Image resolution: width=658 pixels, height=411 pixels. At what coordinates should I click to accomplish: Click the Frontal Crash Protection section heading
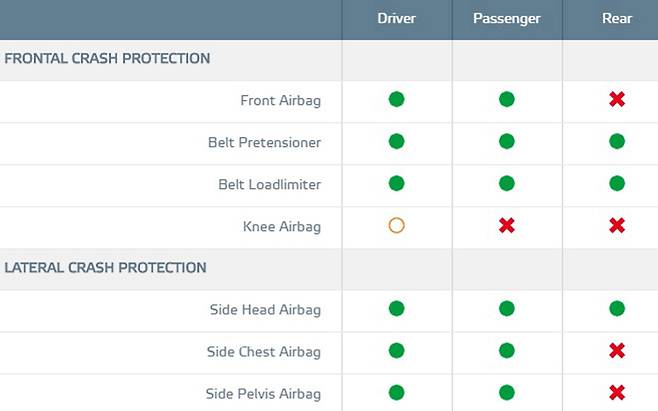pos(107,59)
